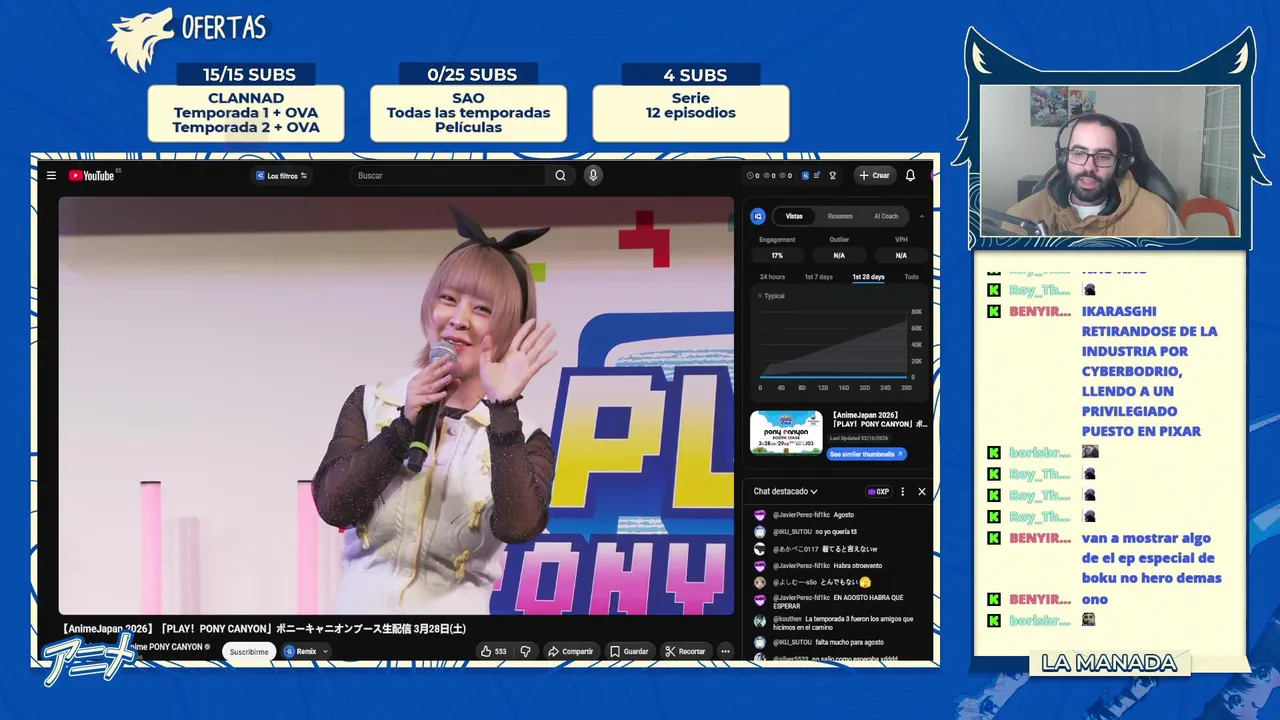Expand the Chat destacado dropdown
The image size is (1280, 720).
click(x=785, y=492)
